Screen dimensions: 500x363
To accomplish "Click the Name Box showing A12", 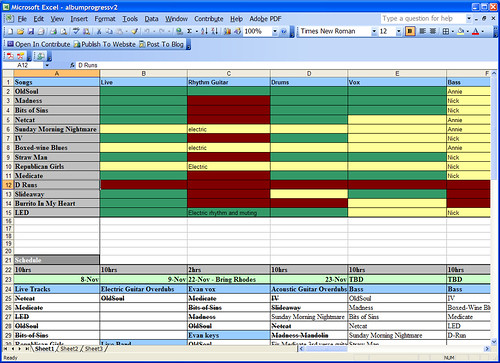I will tap(23, 65).
